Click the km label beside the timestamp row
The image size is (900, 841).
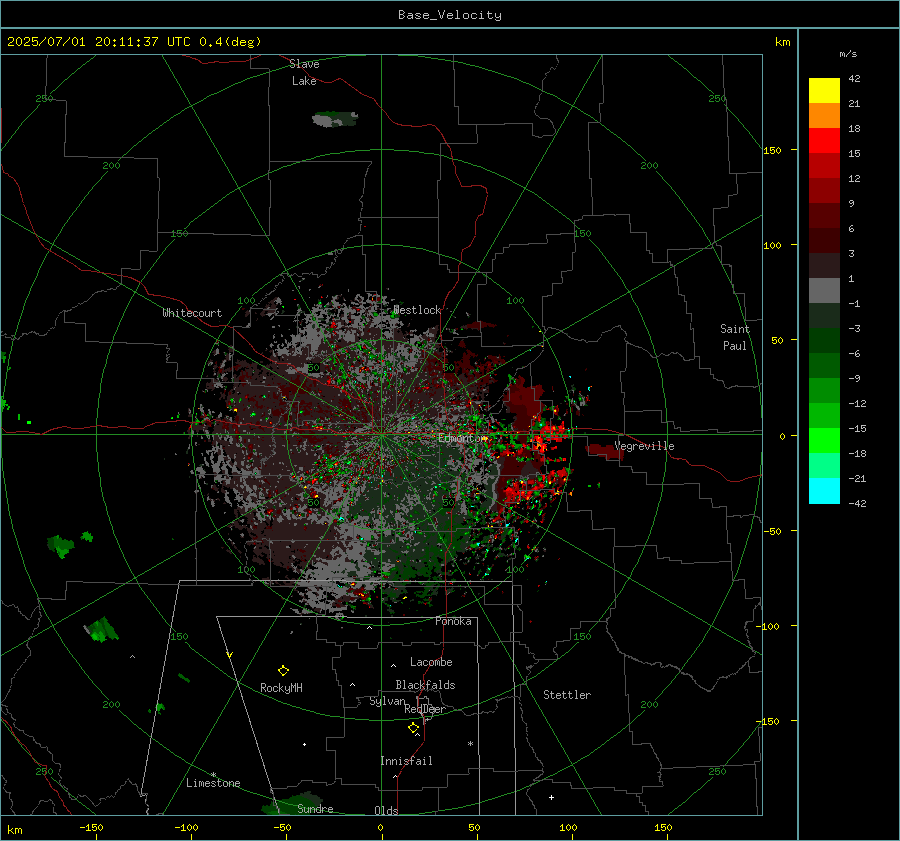coord(782,42)
